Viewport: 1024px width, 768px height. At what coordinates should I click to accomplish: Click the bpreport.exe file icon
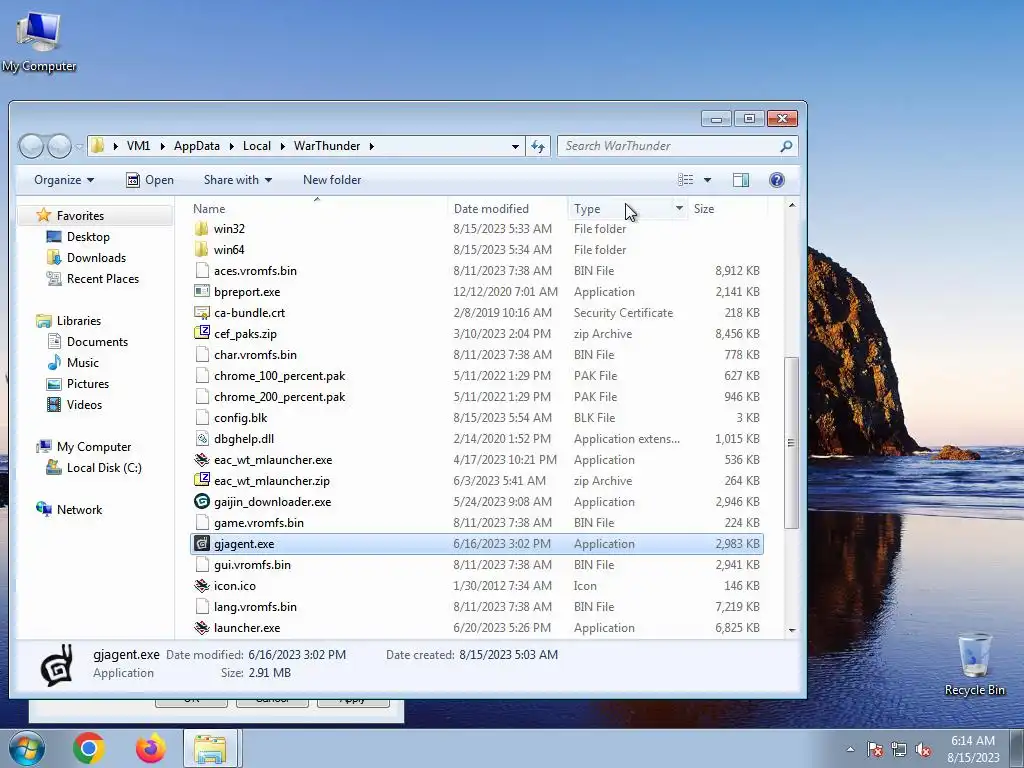202,292
